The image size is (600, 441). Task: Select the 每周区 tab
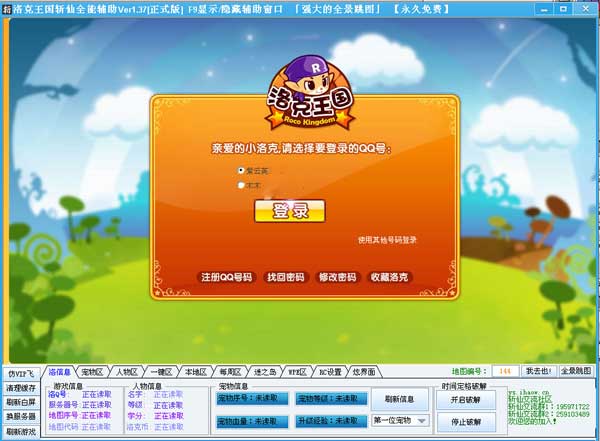[x=230, y=372]
